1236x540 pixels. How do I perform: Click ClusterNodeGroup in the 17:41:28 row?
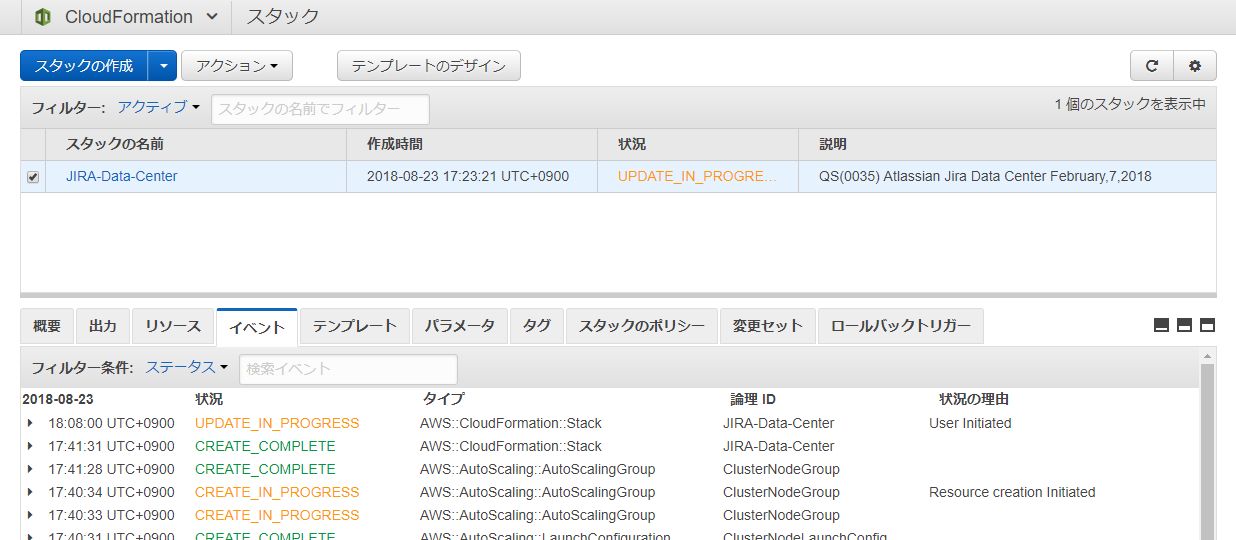click(781, 469)
